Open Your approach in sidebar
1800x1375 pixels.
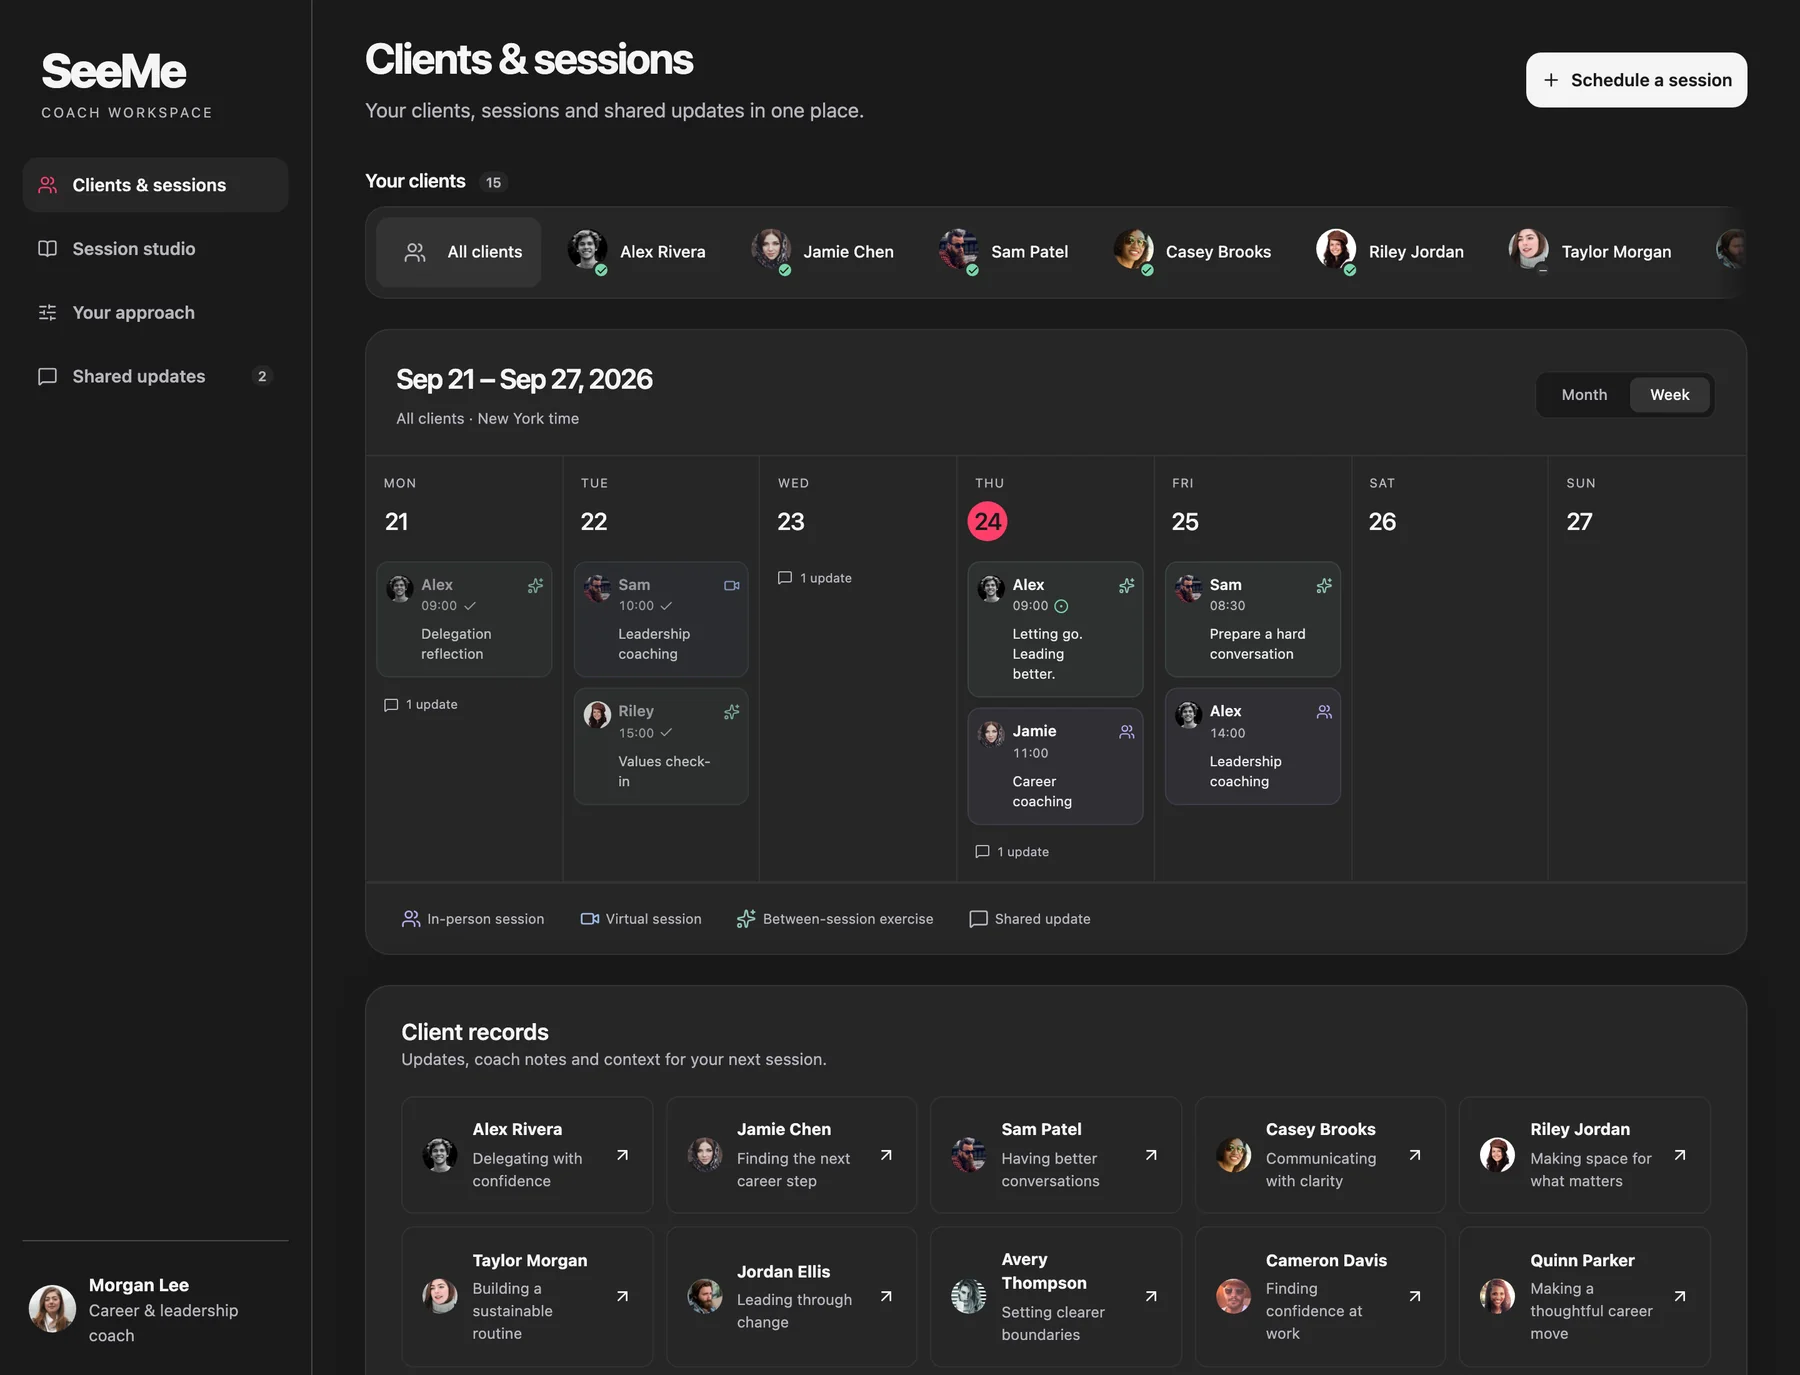point(155,313)
